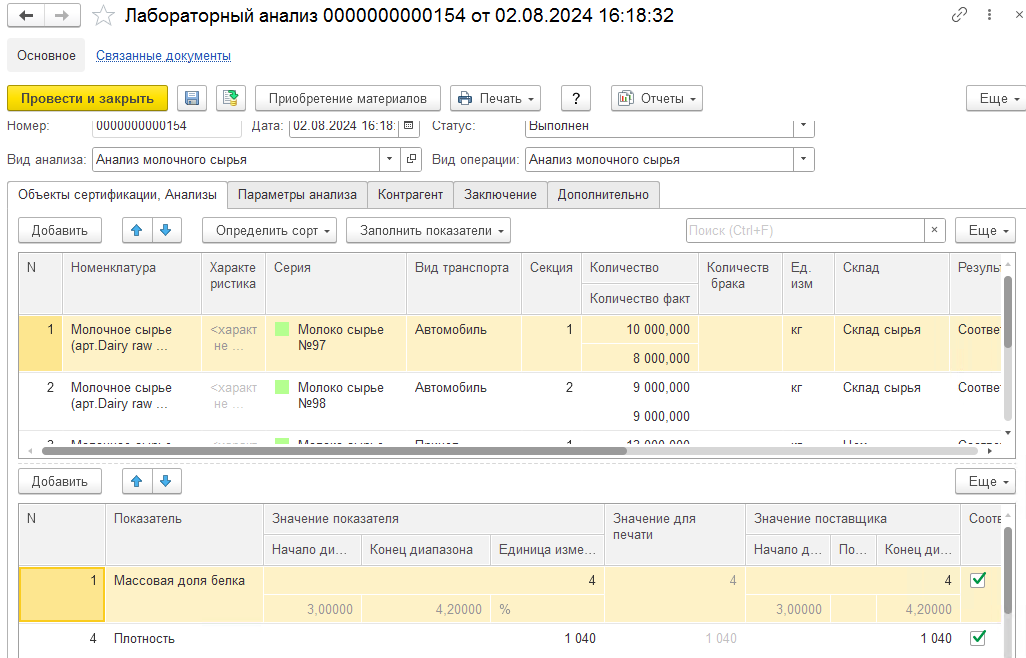
Task: Select green swatch for Молоко сырье №98
Action: pyautogui.click(x=282, y=387)
